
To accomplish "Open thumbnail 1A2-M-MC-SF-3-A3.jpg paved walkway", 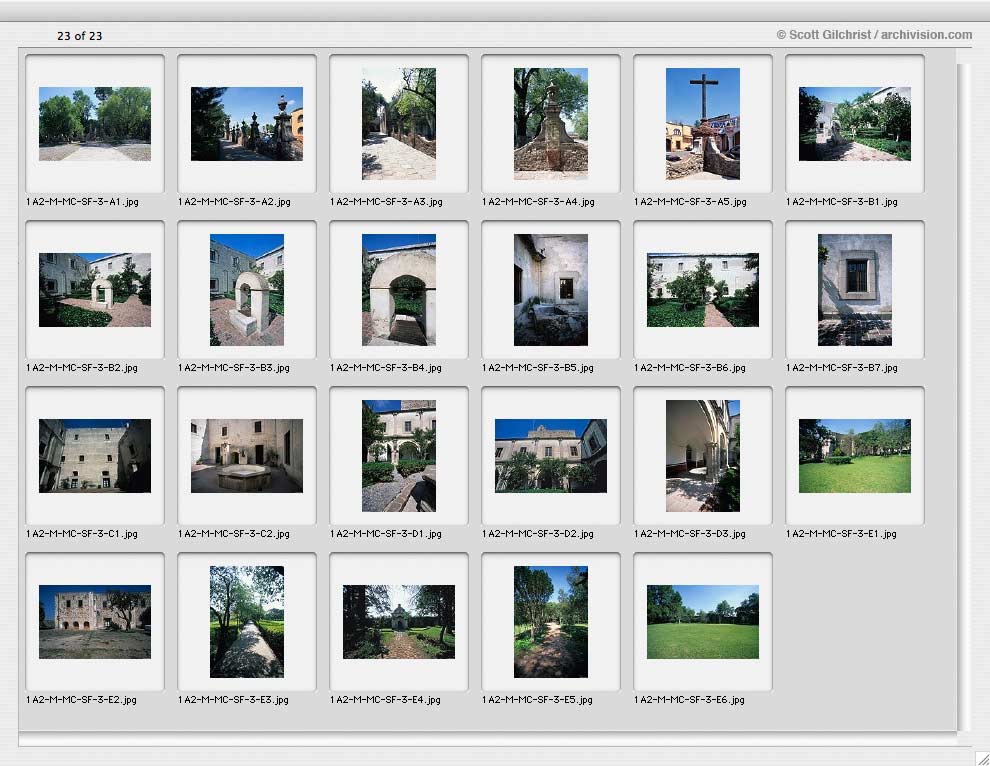I will [x=398, y=124].
